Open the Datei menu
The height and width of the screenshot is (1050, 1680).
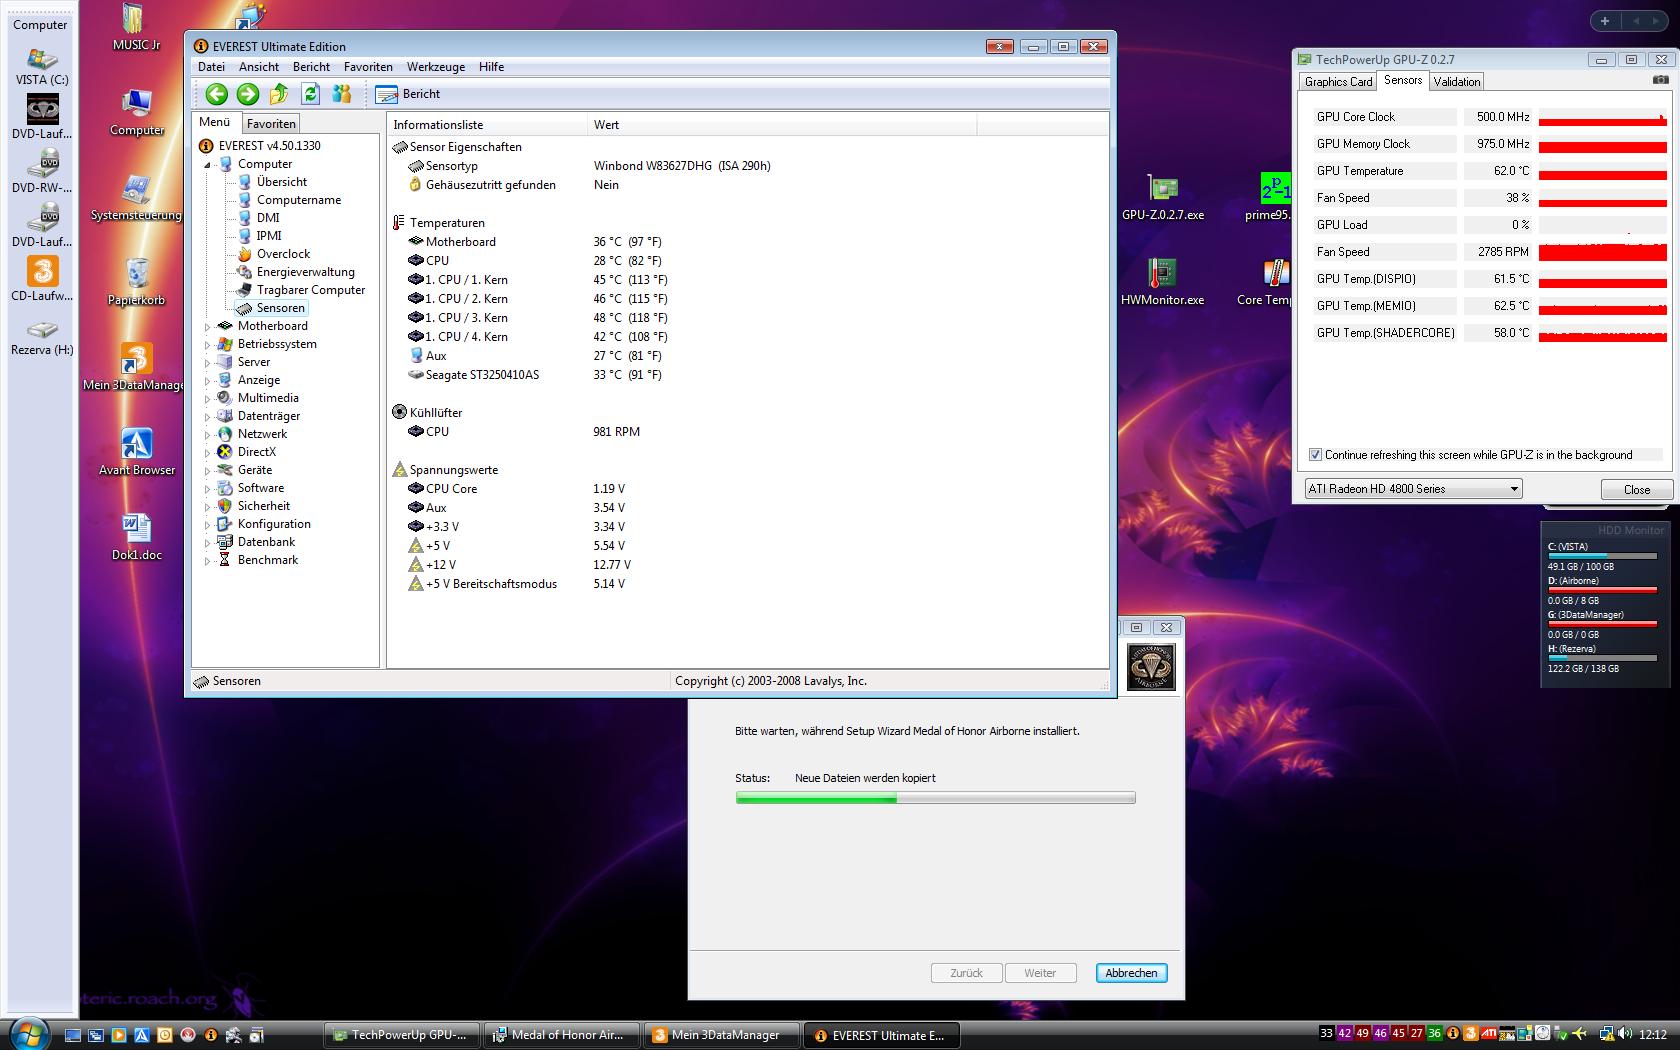211,67
